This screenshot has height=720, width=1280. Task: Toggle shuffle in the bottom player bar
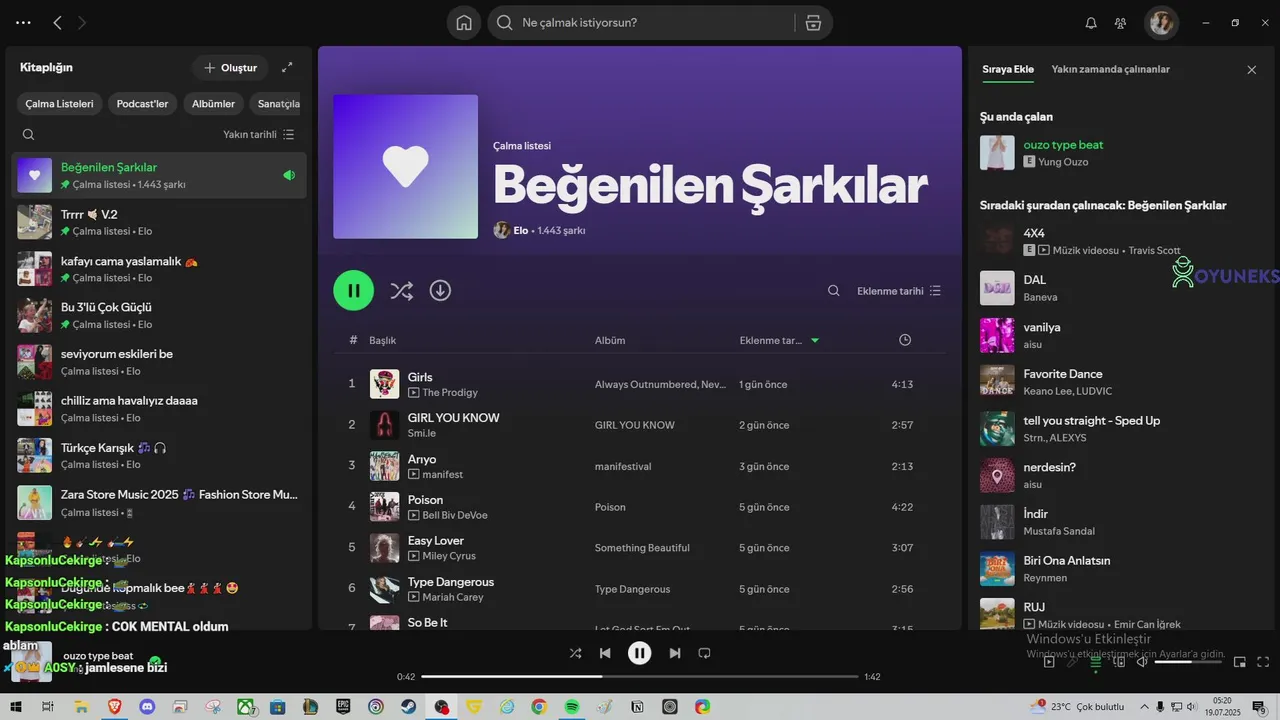[575, 653]
